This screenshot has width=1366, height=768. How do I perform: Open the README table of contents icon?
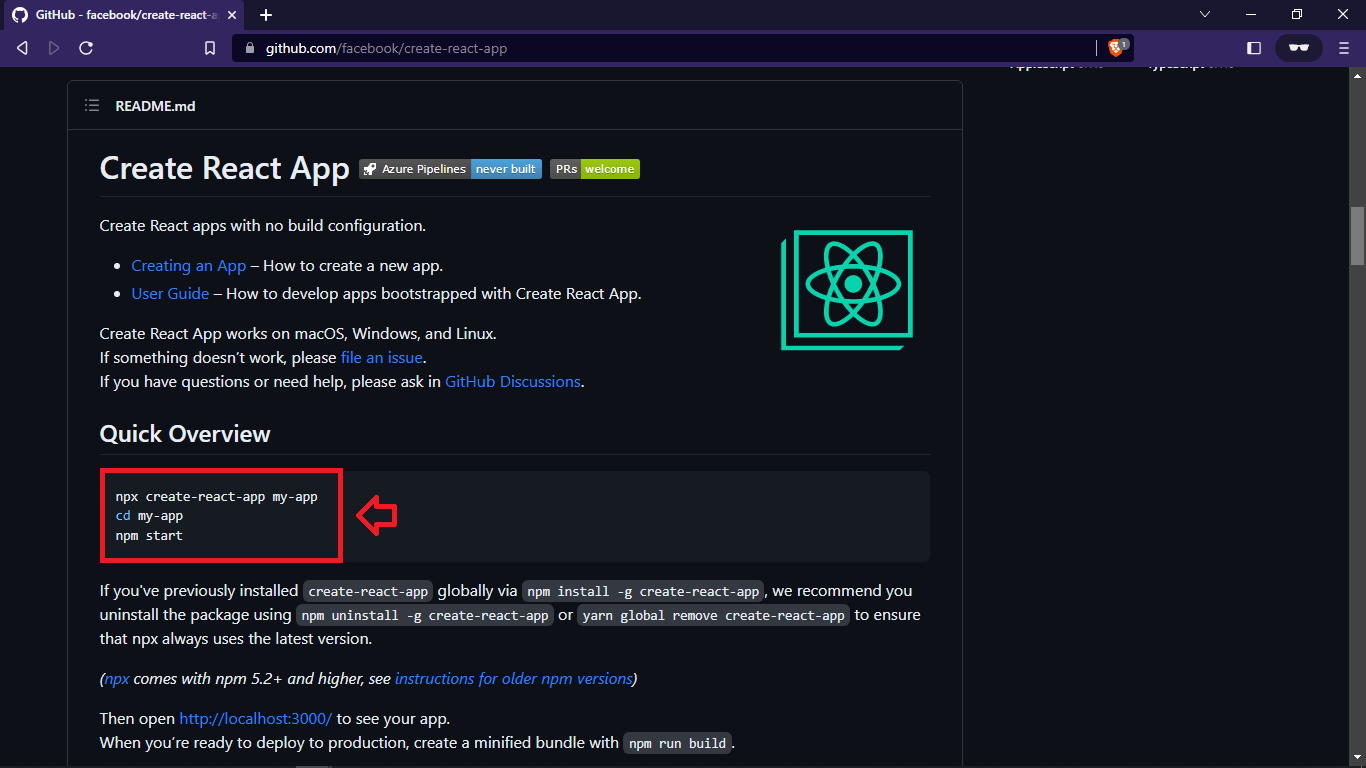[x=92, y=105]
